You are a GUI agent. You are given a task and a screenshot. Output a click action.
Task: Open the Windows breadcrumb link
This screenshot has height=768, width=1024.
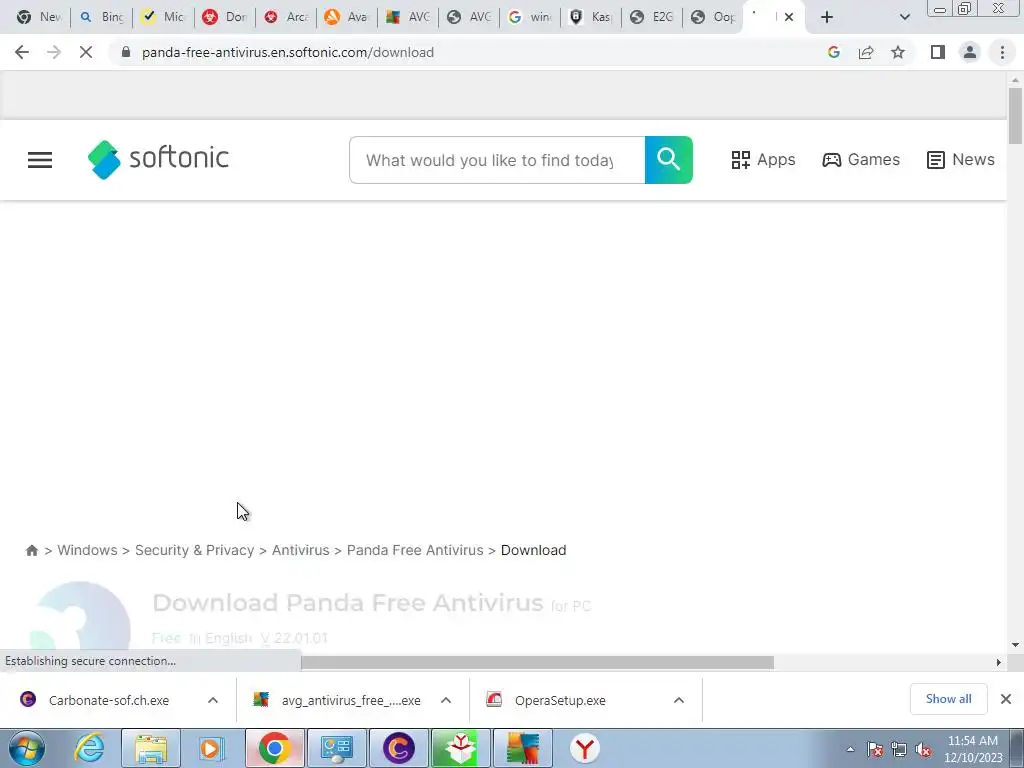tap(88, 551)
